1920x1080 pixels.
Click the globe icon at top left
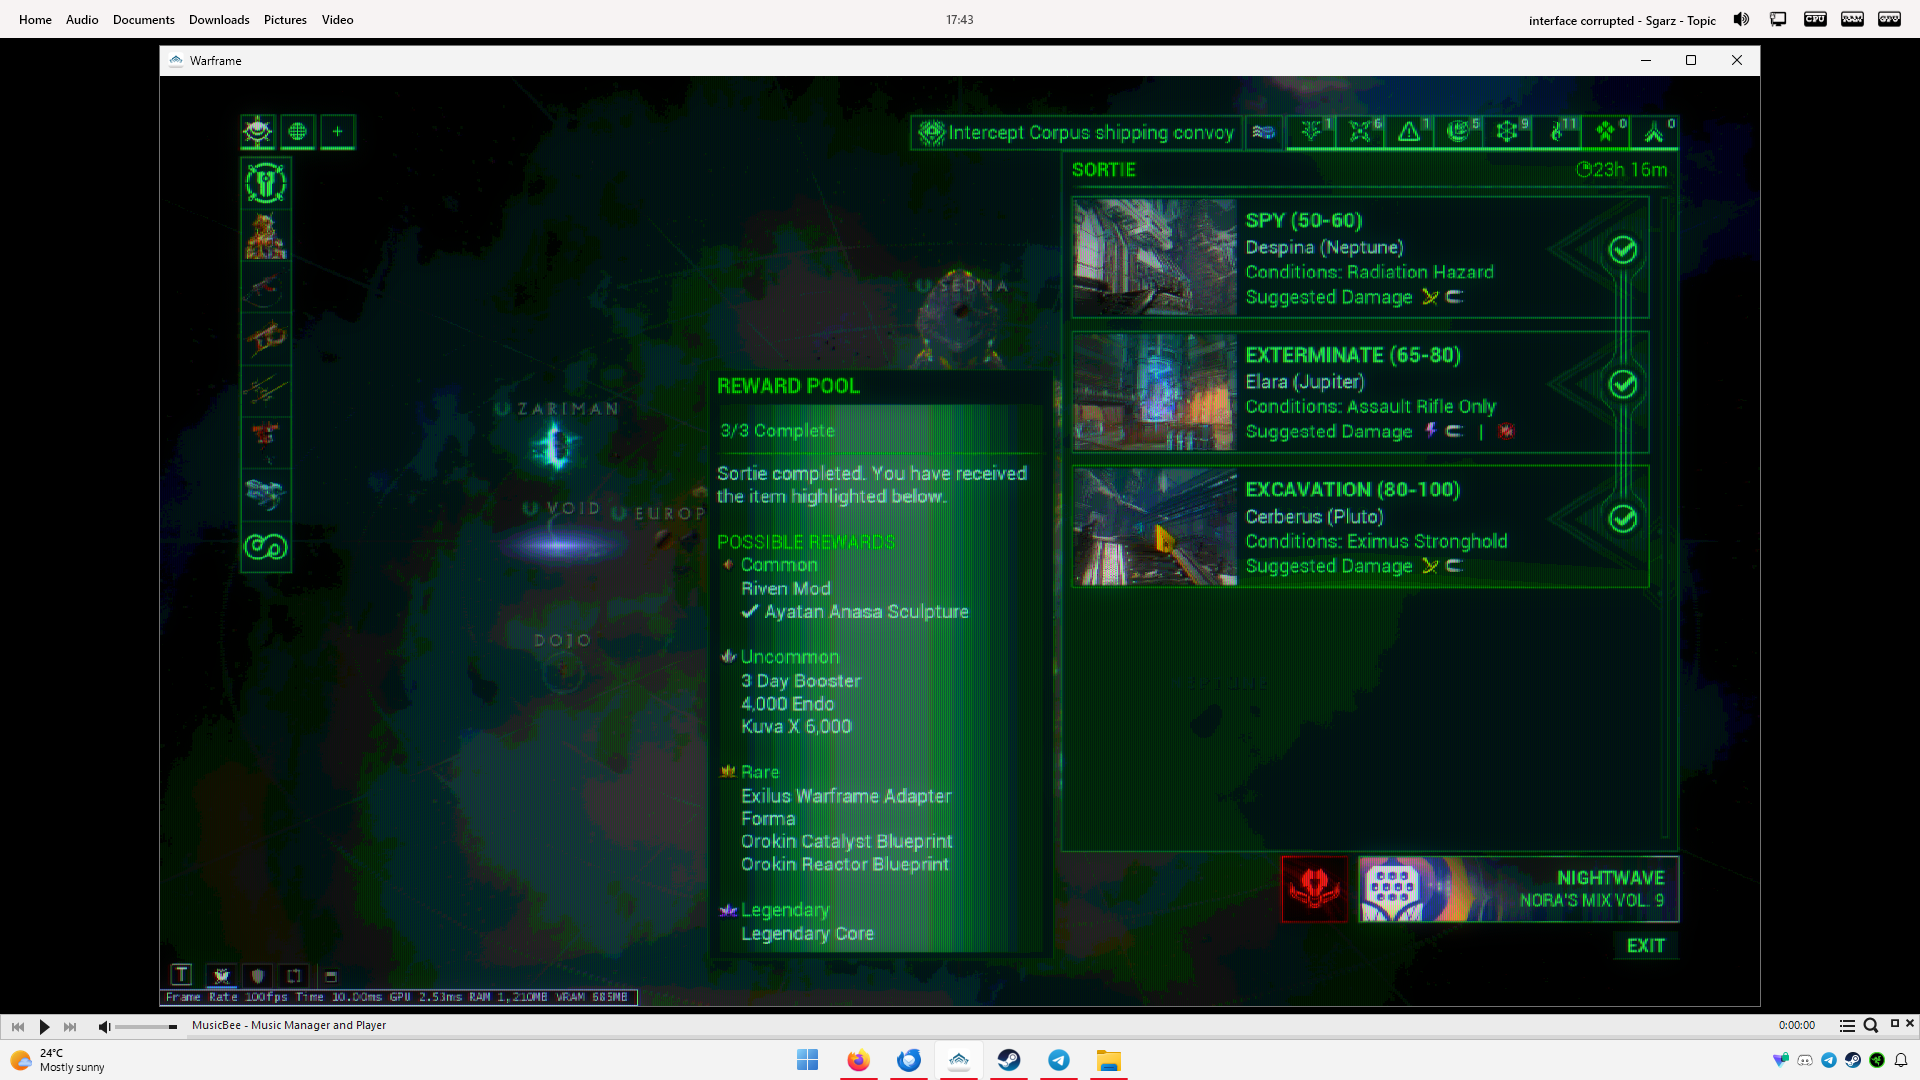pos(297,132)
